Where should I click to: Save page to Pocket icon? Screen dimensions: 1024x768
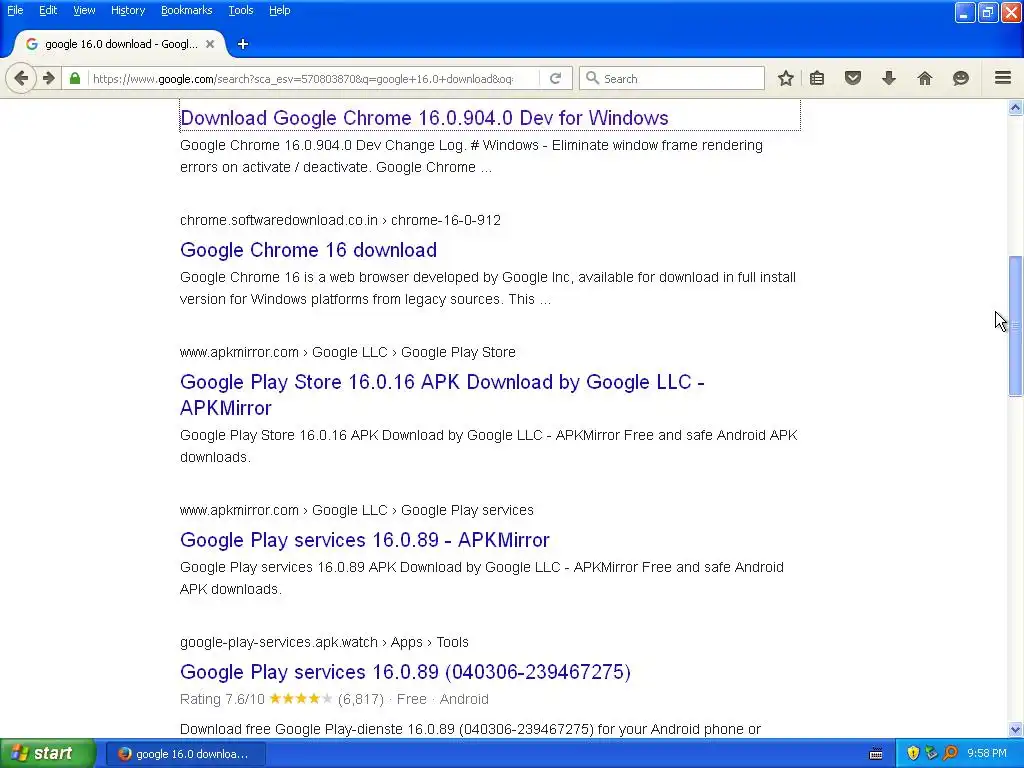tap(853, 78)
